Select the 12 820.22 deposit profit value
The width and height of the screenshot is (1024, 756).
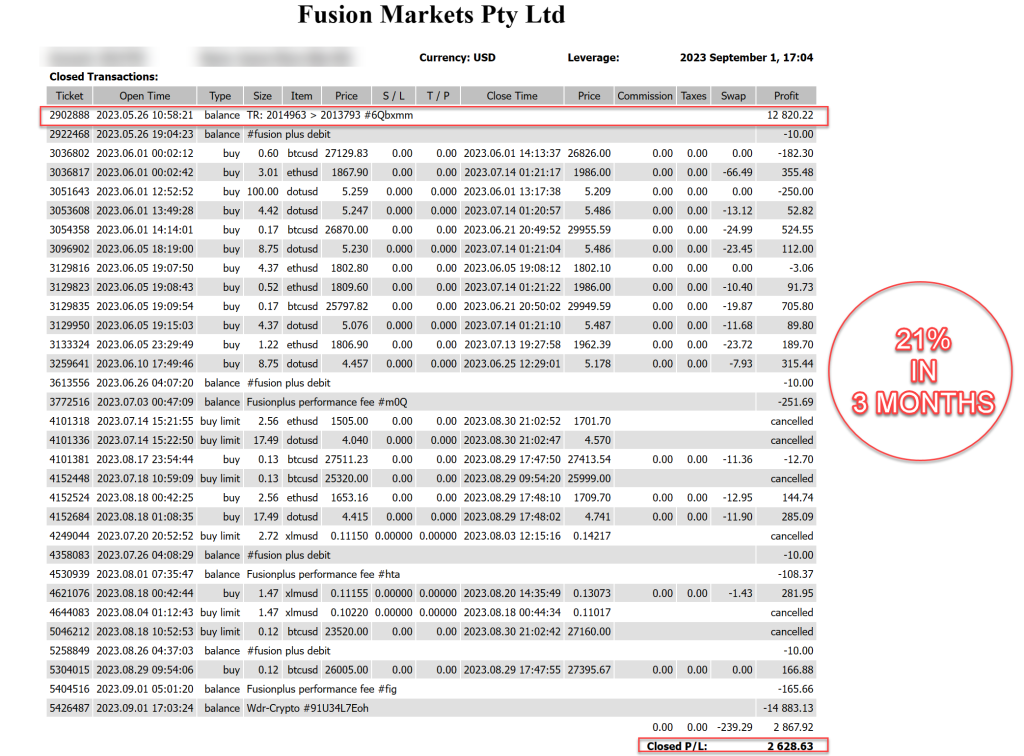click(784, 115)
